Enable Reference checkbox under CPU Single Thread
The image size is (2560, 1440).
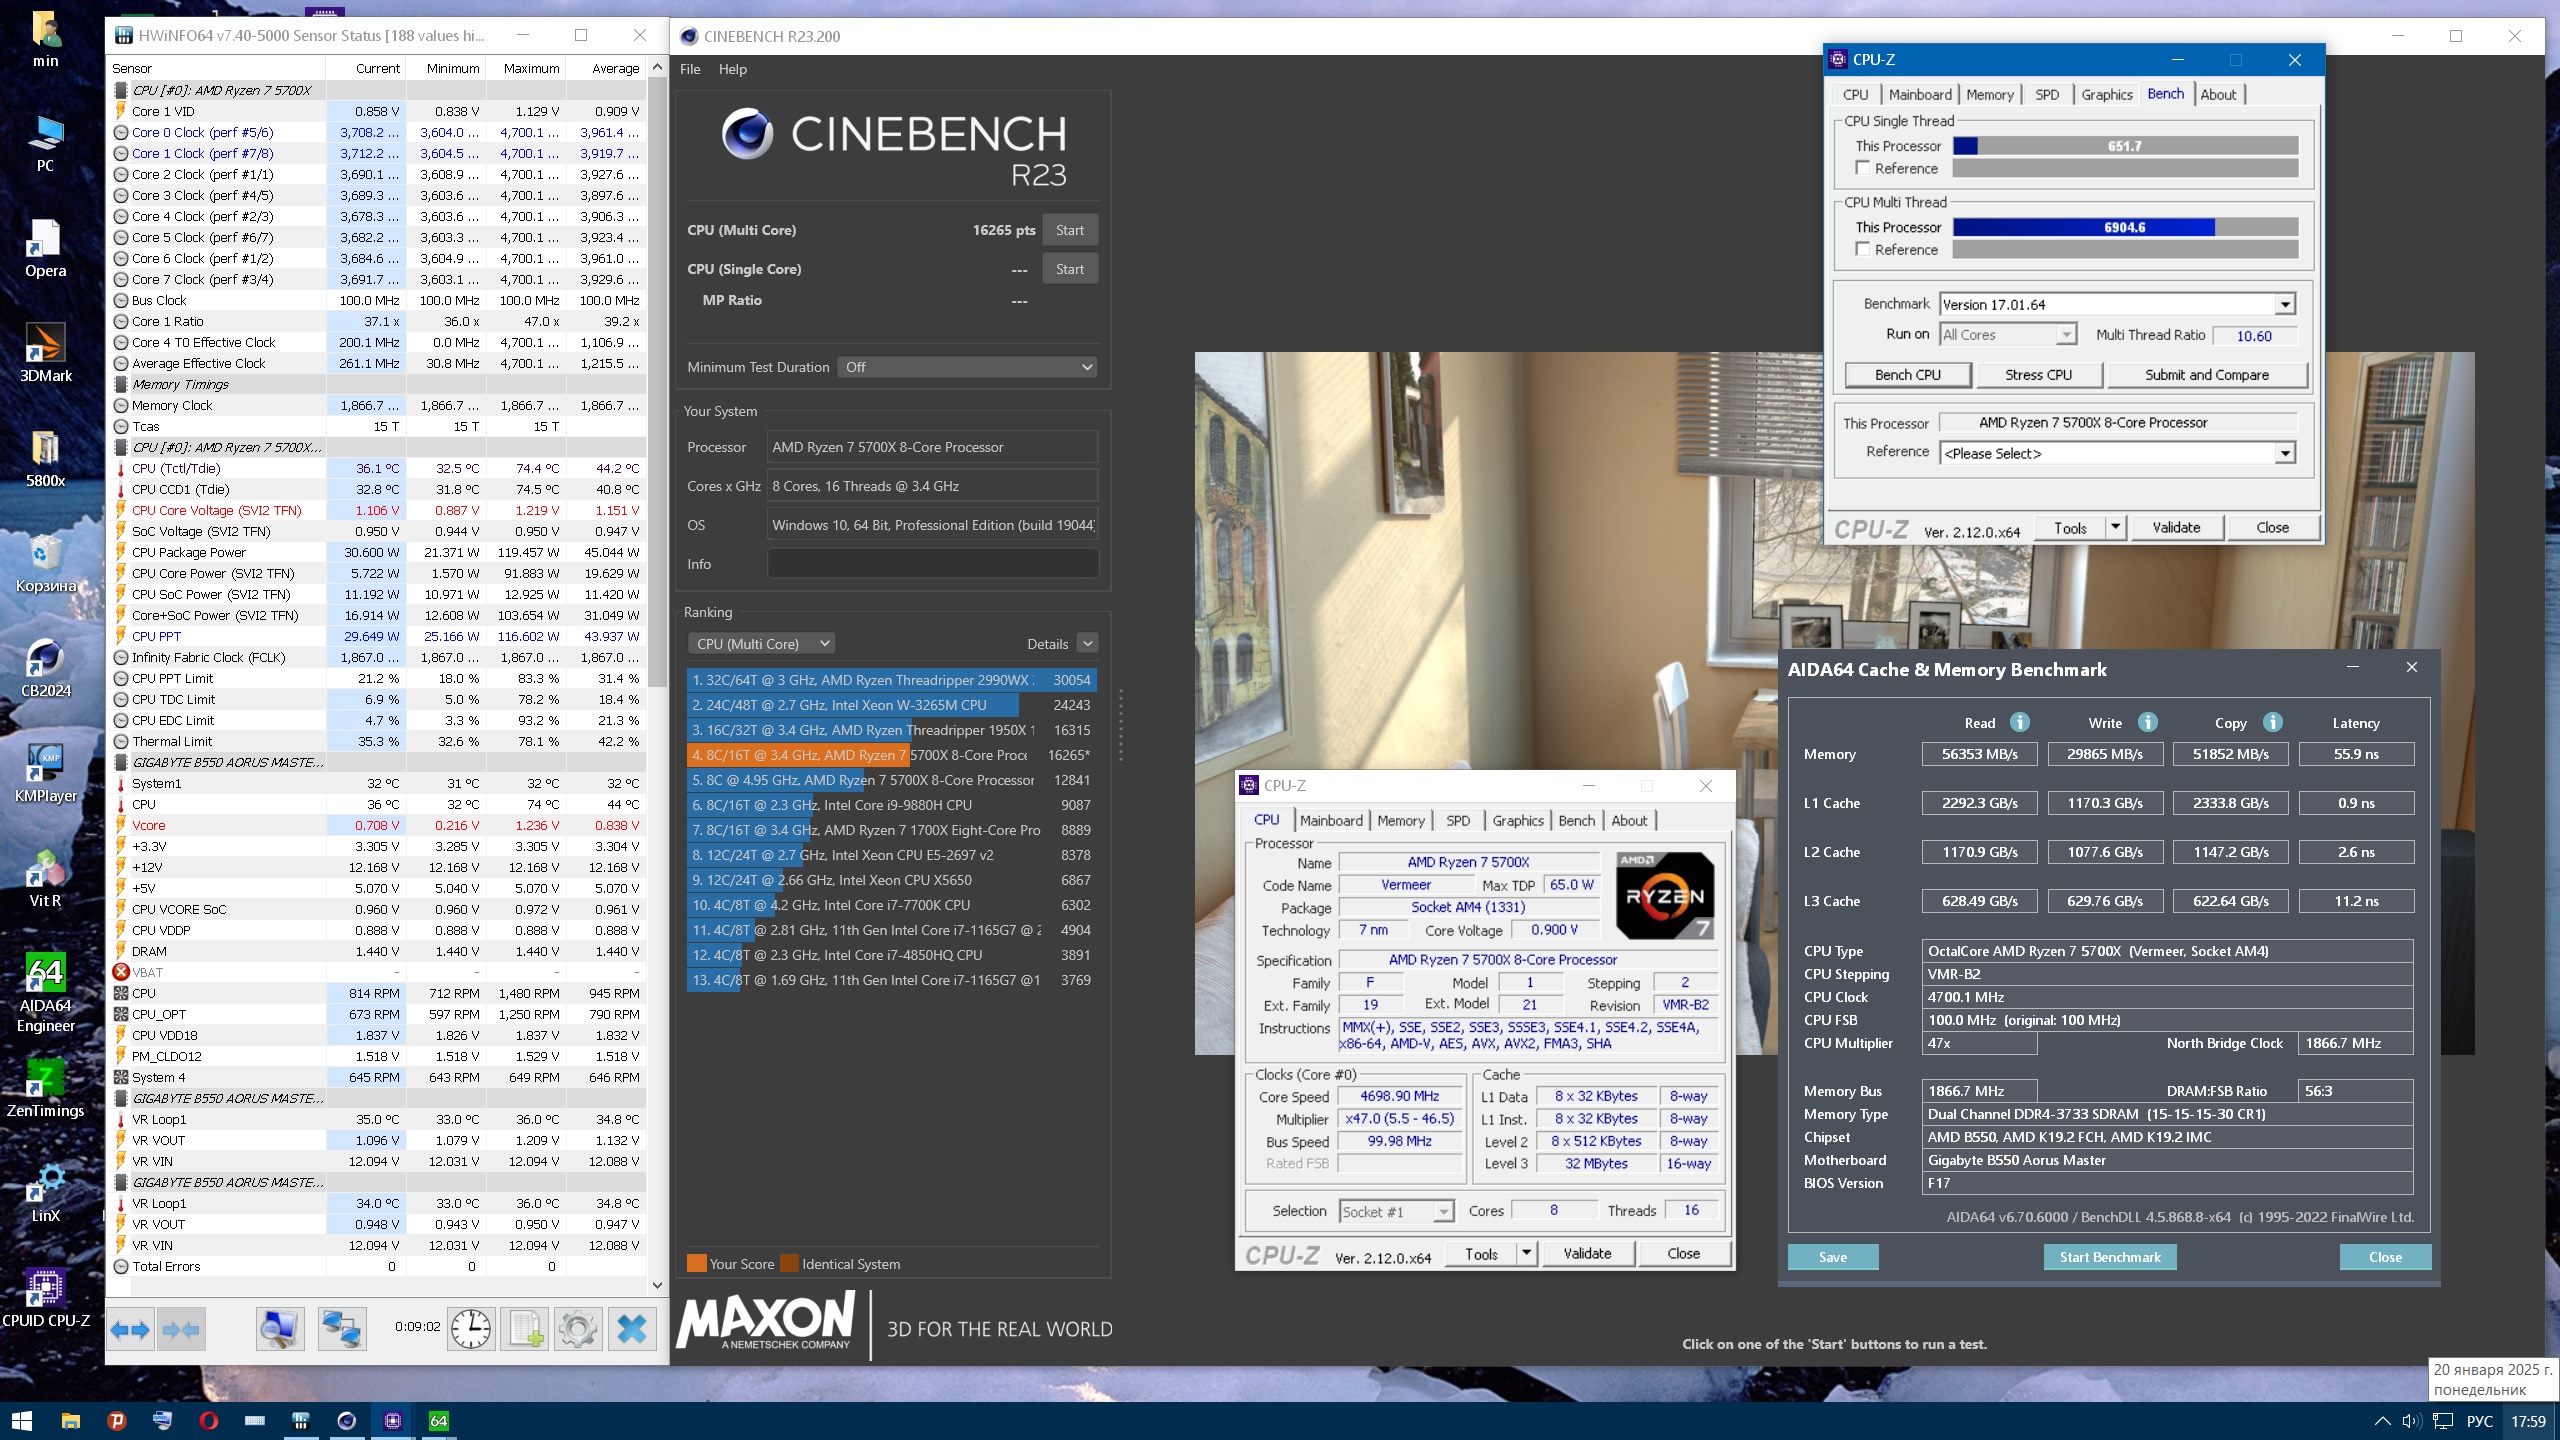click(1862, 168)
